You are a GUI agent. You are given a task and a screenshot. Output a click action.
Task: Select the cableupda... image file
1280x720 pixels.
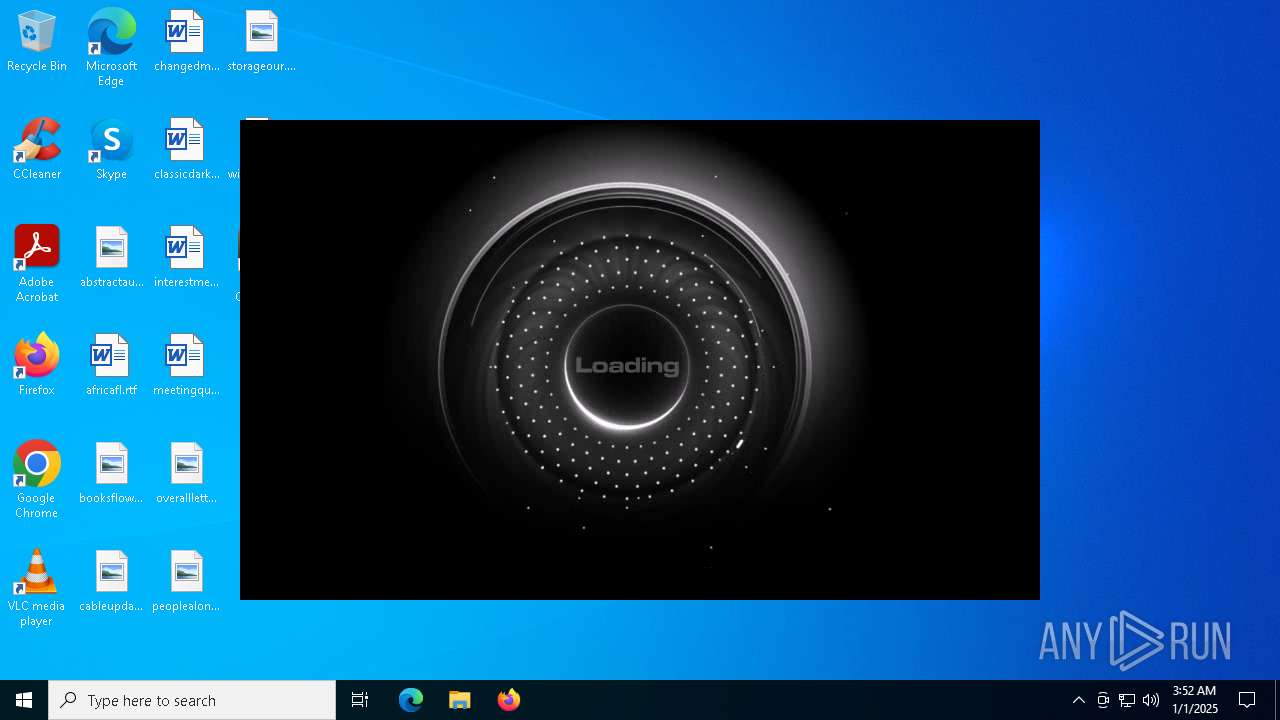111,581
